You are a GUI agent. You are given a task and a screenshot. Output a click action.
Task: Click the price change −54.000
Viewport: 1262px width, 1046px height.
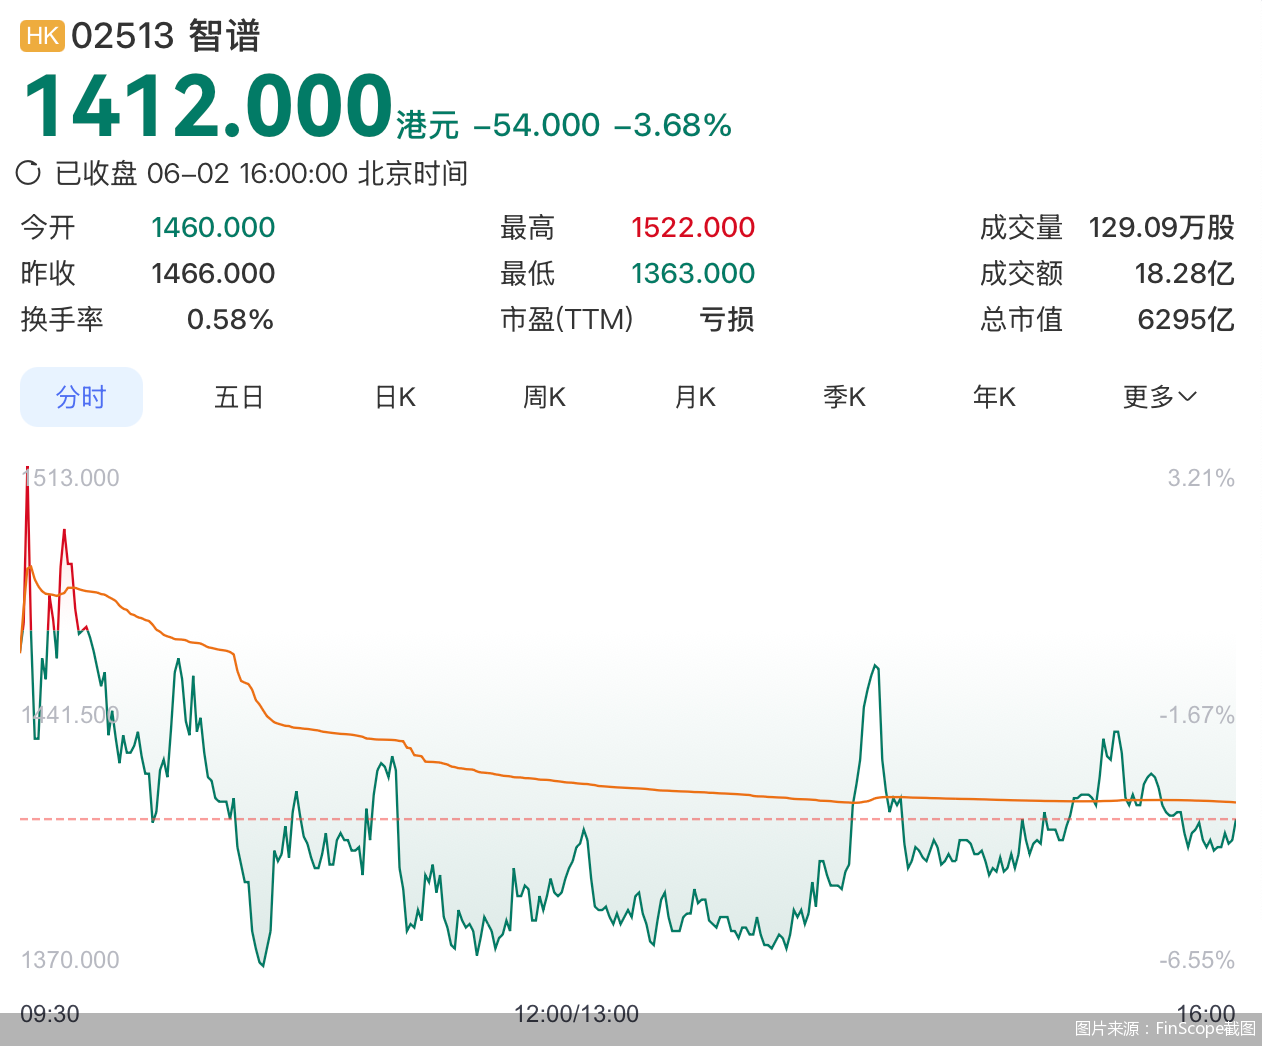(x=536, y=125)
